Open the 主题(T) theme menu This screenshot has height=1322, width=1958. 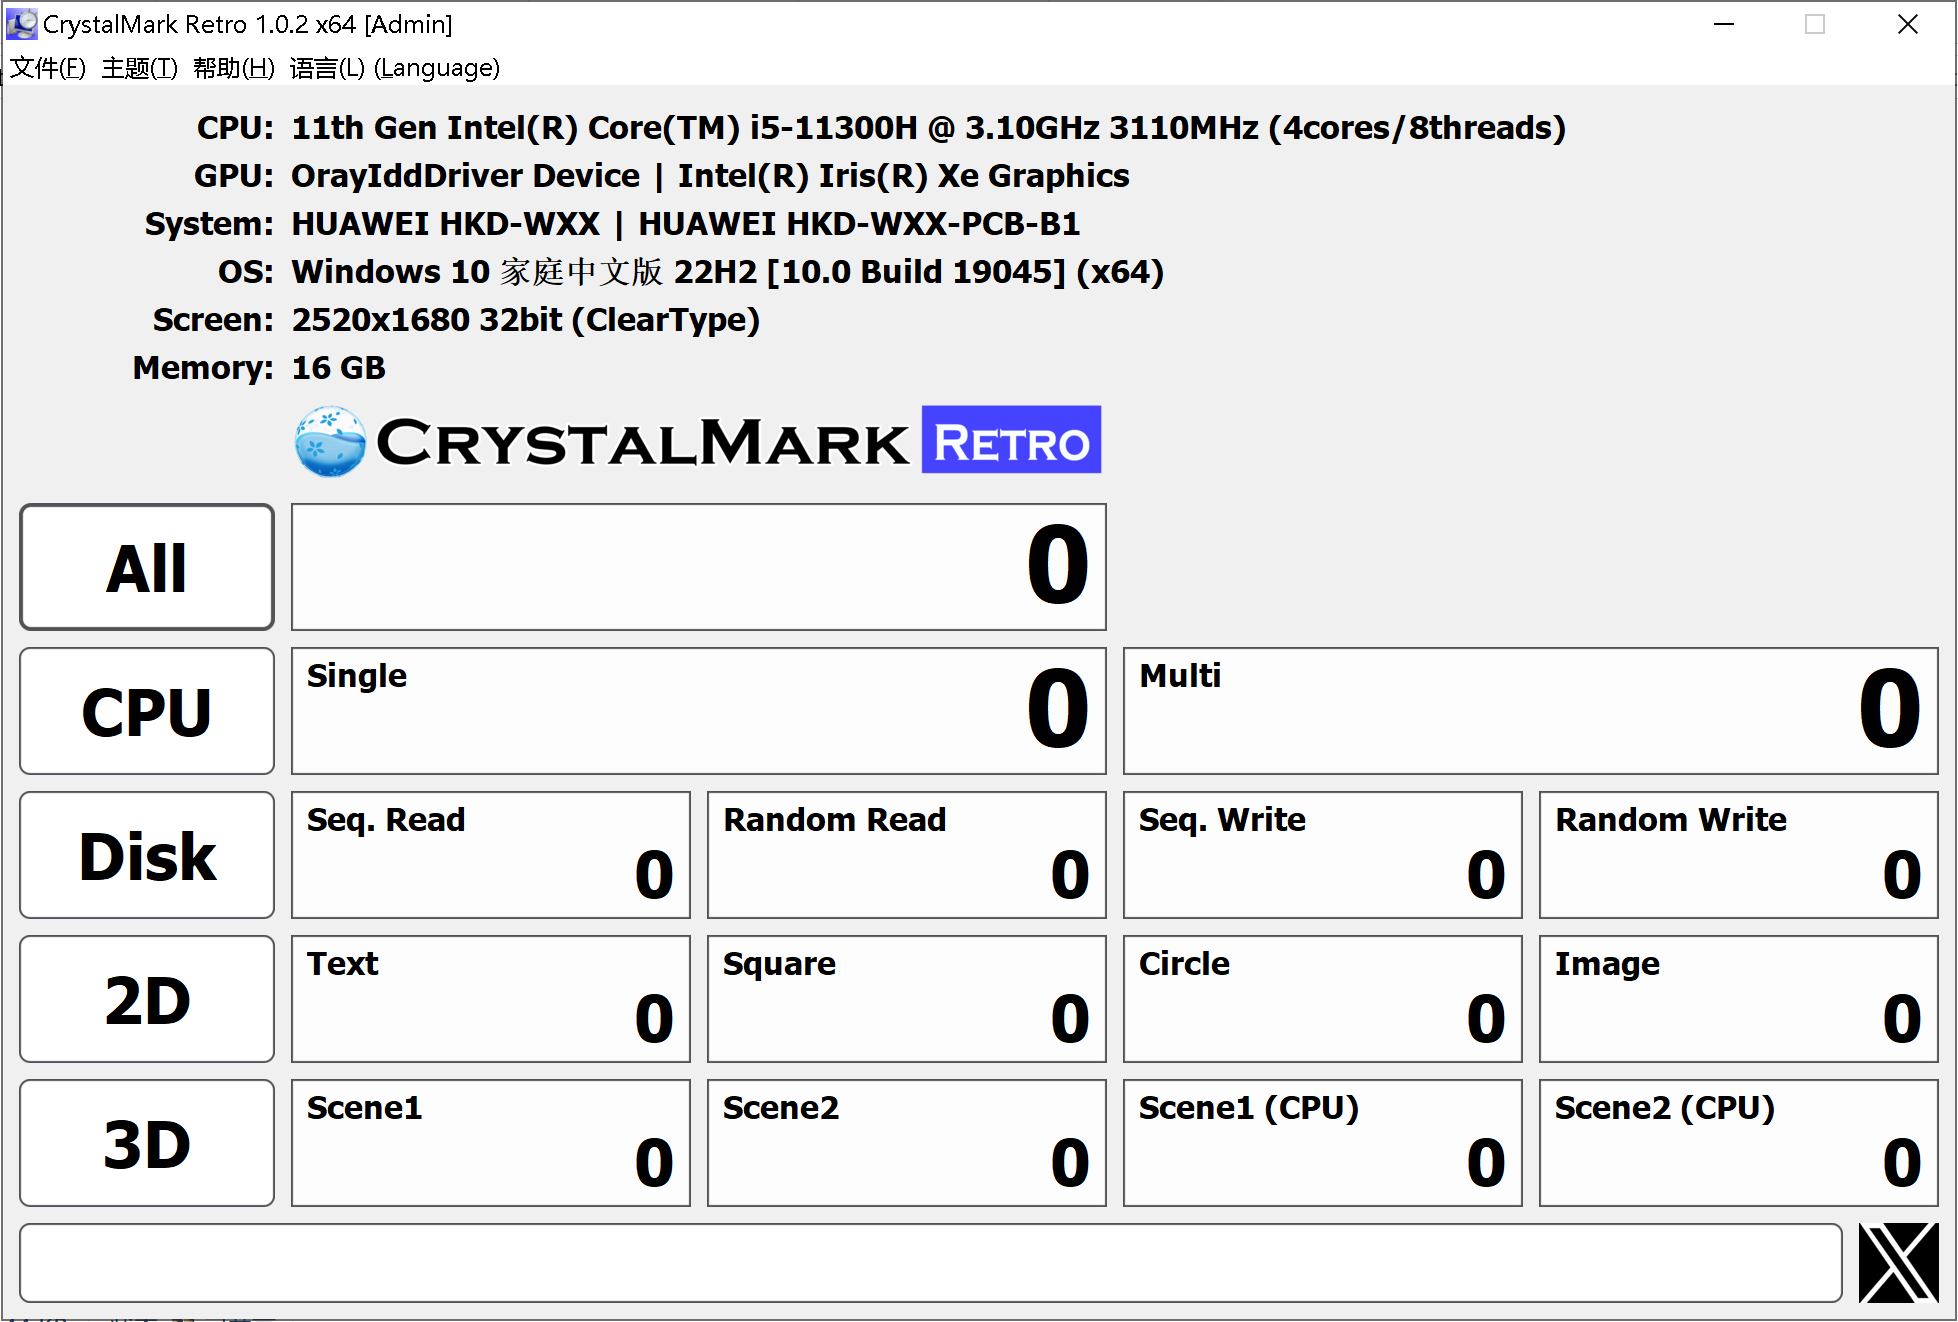pos(139,68)
